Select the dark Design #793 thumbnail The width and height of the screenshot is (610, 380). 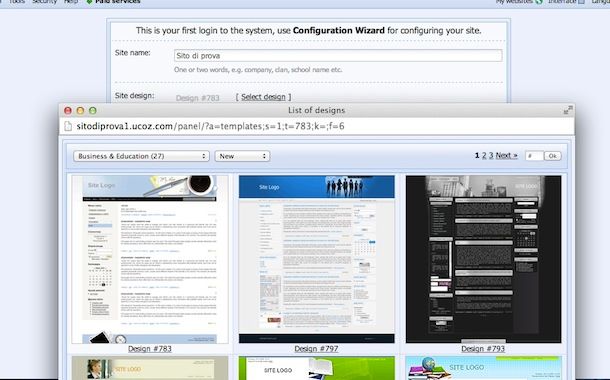click(483, 259)
